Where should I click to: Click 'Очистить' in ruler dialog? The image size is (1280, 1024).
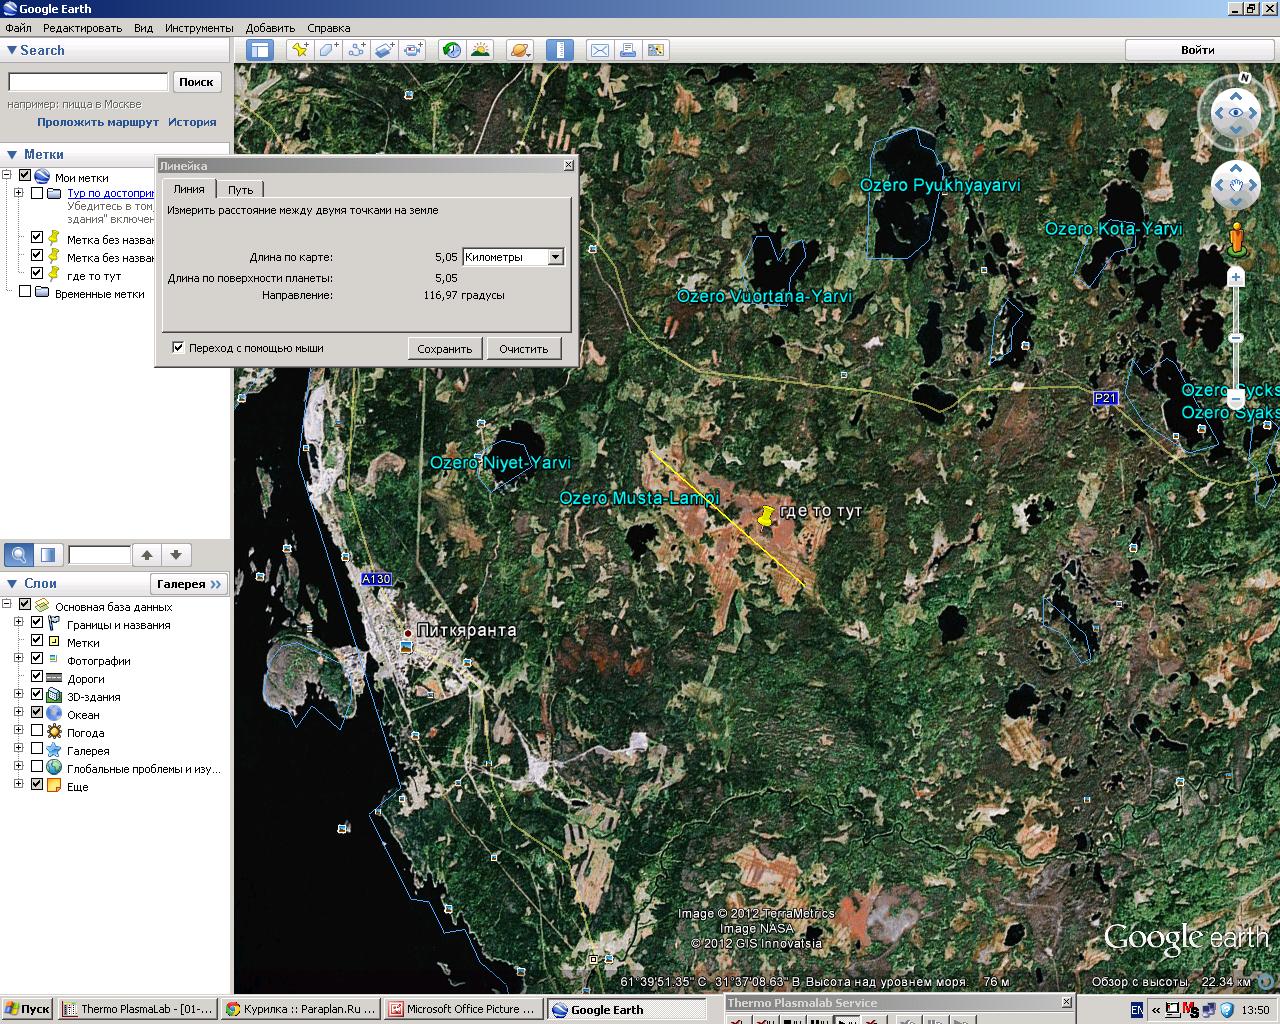pos(524,348)
